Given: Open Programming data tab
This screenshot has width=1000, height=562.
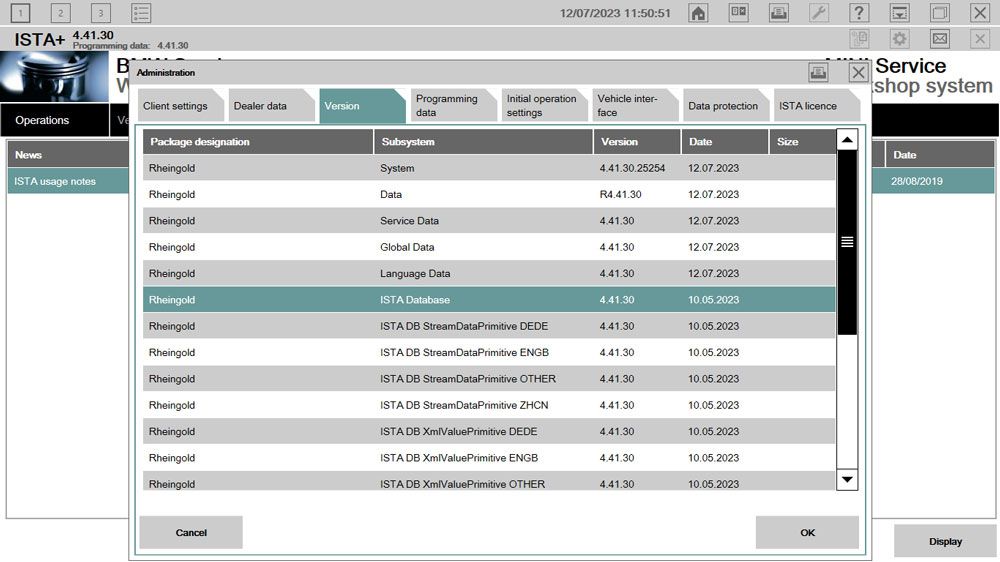Looking at the screenshot, I should click(x=453, y=105).
